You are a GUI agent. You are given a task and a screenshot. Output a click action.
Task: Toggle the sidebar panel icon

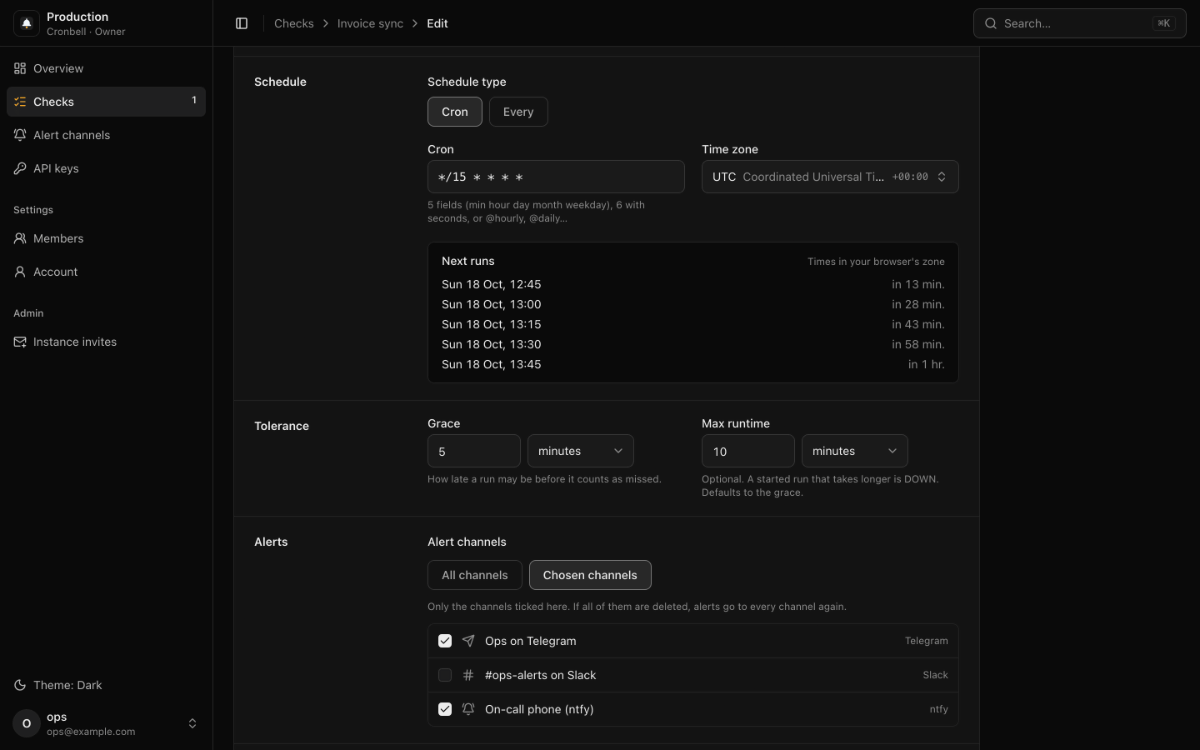(242, 23)
